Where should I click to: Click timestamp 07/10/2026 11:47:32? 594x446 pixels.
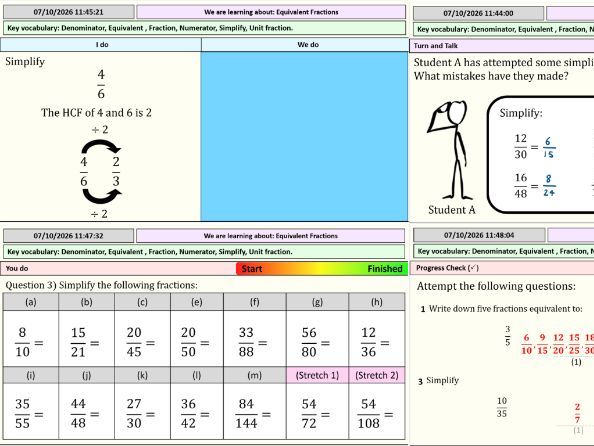69,236
